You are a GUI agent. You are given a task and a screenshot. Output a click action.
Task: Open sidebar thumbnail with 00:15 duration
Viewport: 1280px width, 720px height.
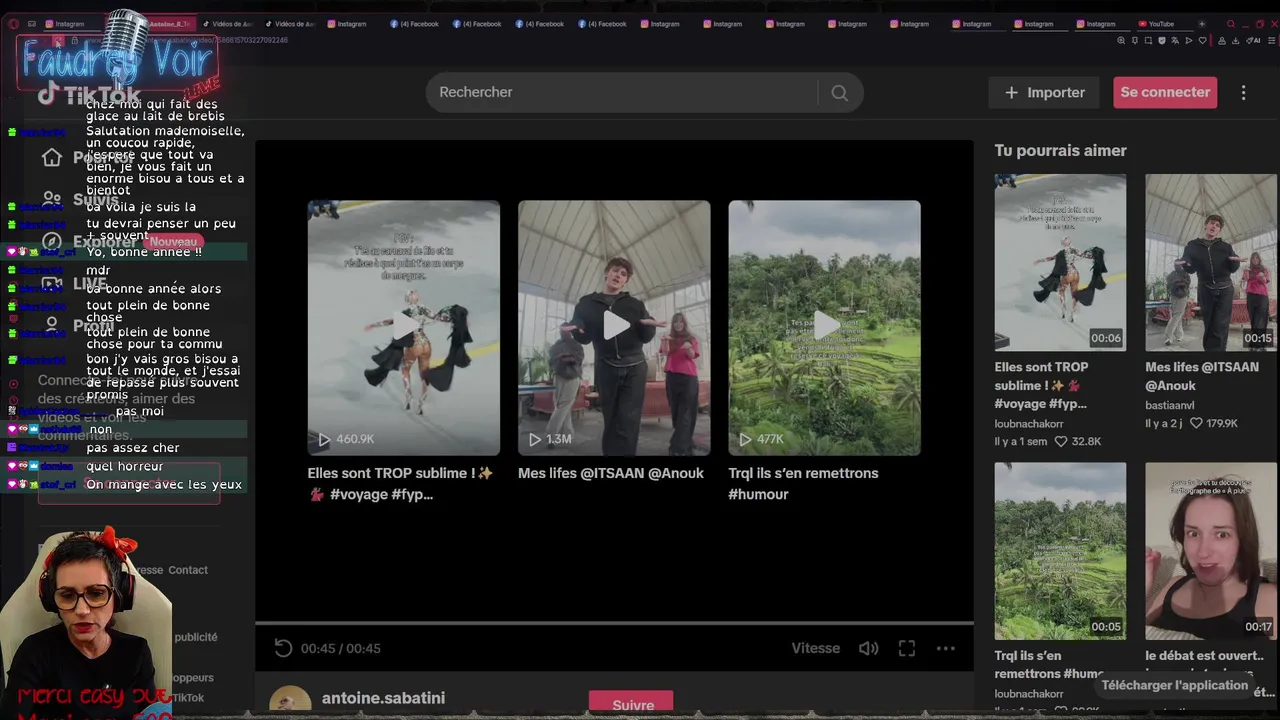click(1211, 262)
